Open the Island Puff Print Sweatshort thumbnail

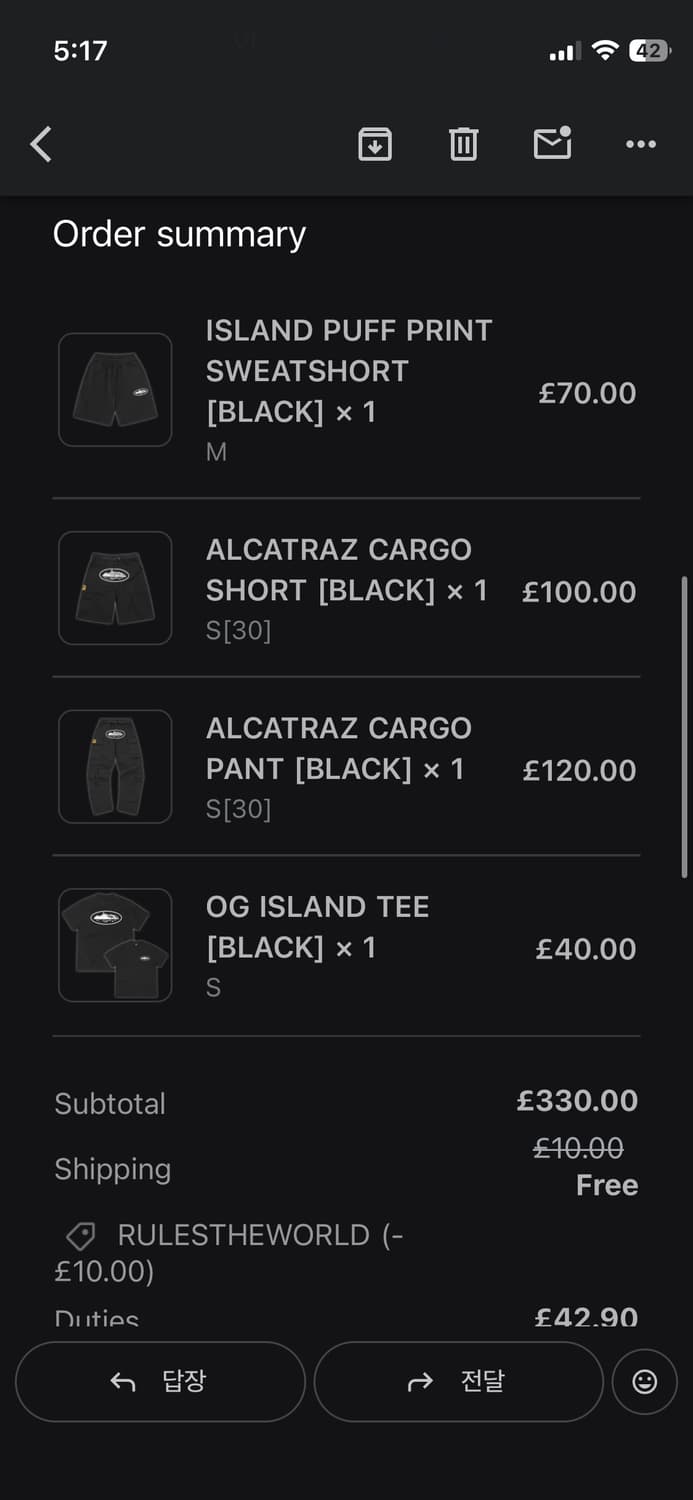coord(115,390)
